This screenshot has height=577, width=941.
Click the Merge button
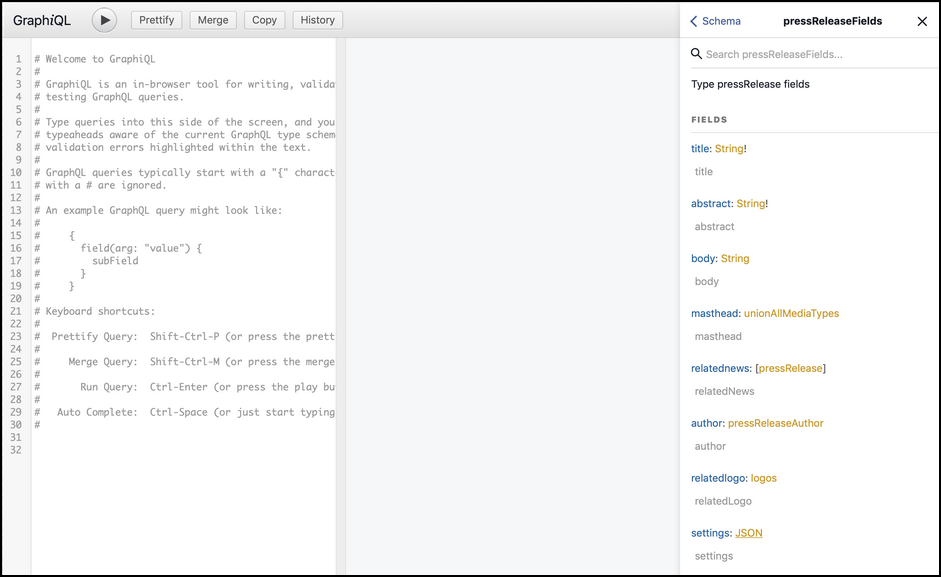[213, 20]
